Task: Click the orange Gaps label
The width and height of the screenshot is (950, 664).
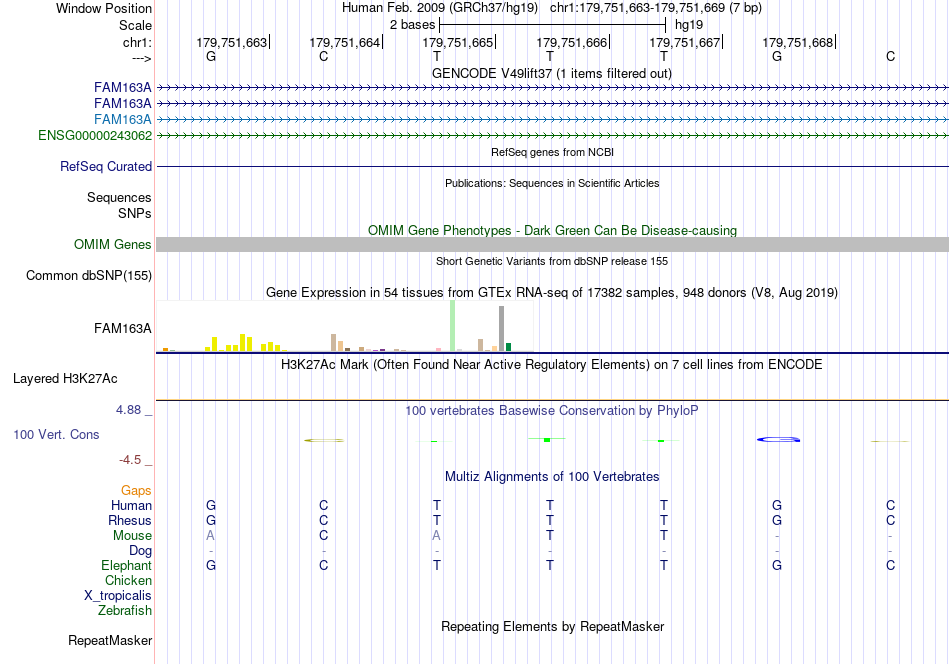Action: [x=136, y=491]
